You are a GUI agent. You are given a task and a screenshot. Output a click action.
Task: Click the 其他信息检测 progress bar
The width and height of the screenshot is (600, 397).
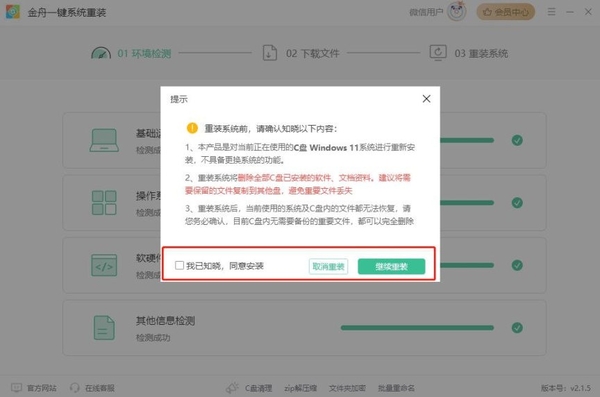(x=417, y=328)
